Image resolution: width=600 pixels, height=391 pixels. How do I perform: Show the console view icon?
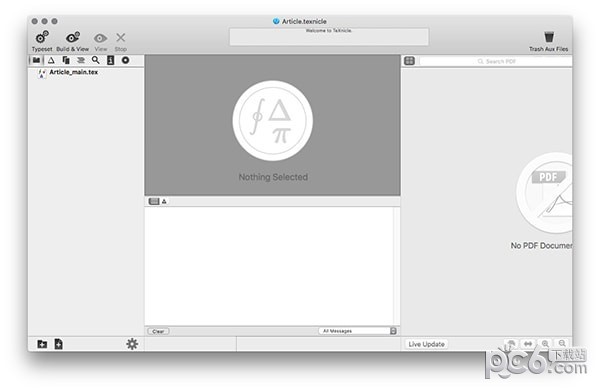[x=154, y=201]
